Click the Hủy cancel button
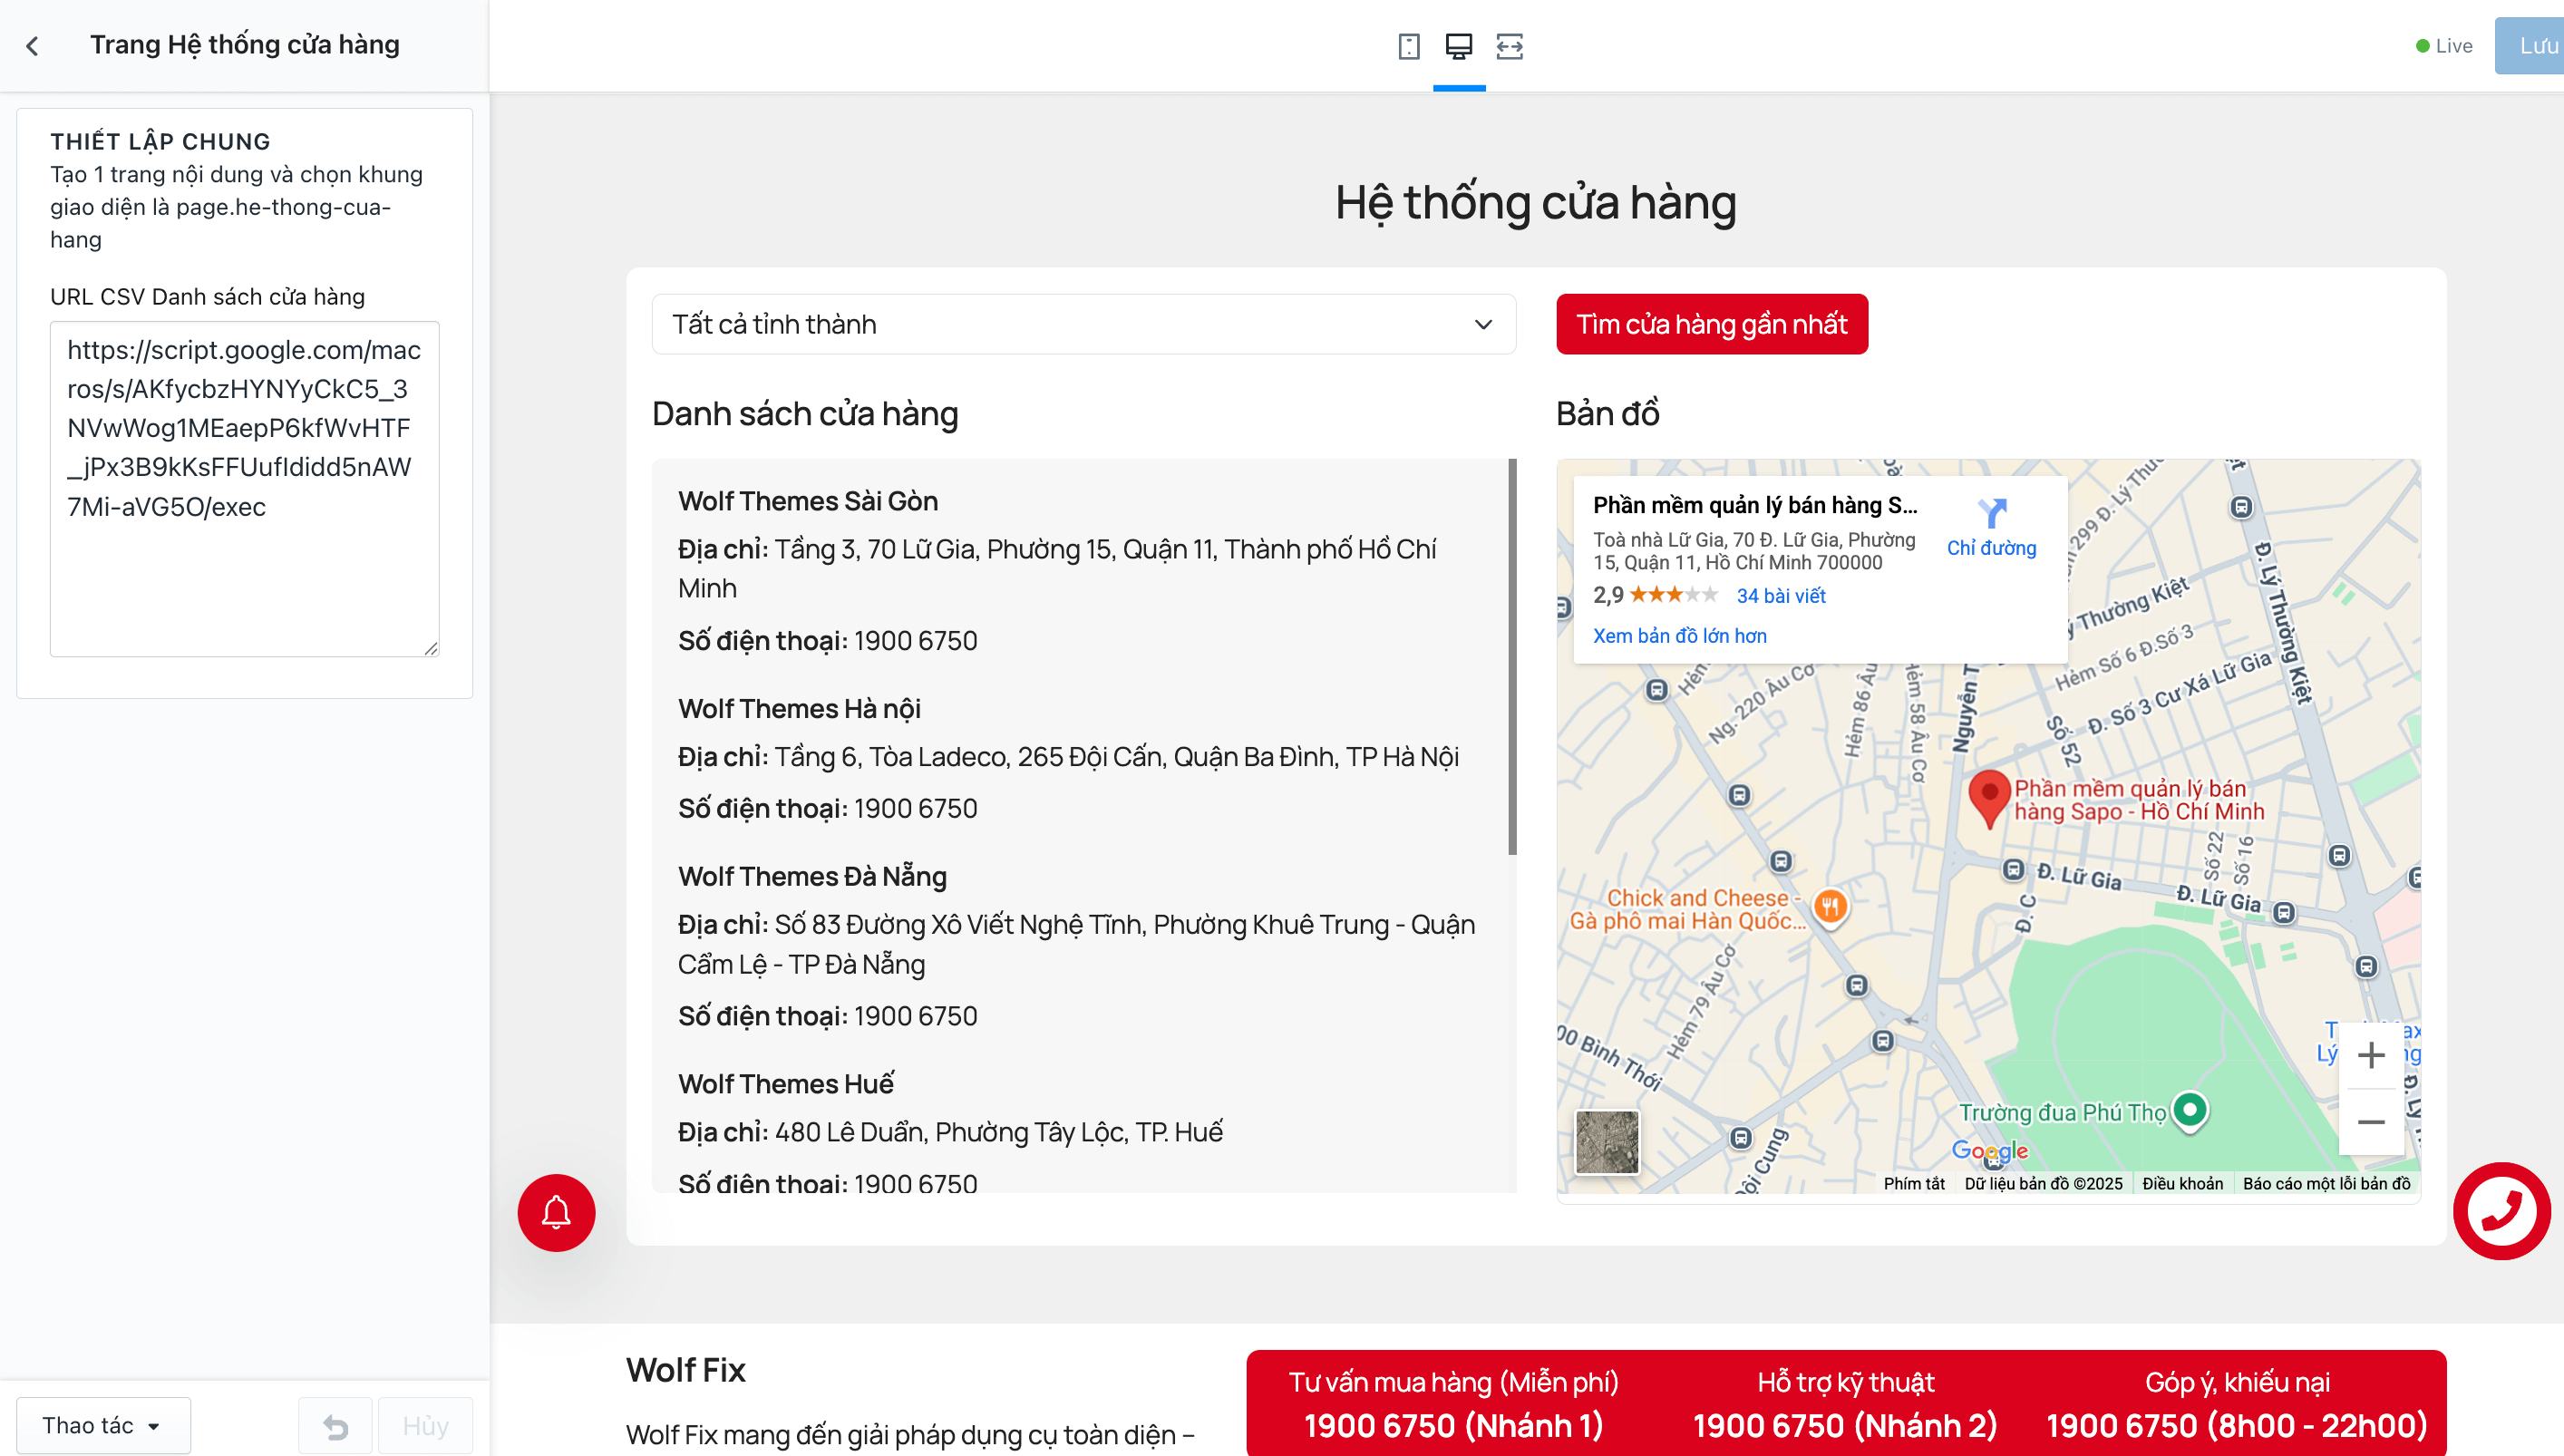Screen dimensions: 2564x1456 [425, 1425]
